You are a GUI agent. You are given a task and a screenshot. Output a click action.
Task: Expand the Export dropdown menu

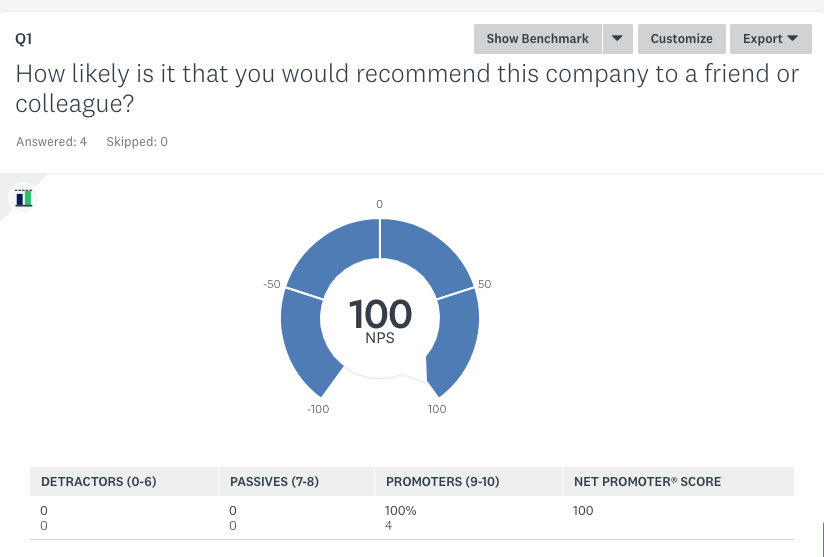point(770,39)
